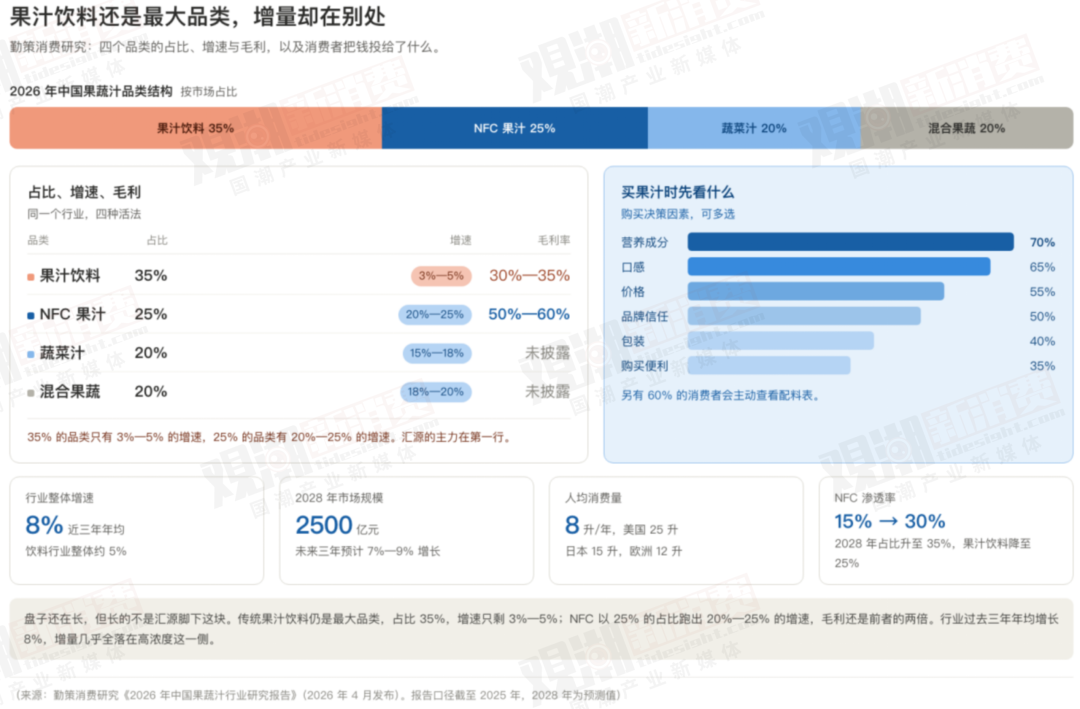1080x709 pixels.
Task: Click the 增速 column header
Action: (461, 240)
